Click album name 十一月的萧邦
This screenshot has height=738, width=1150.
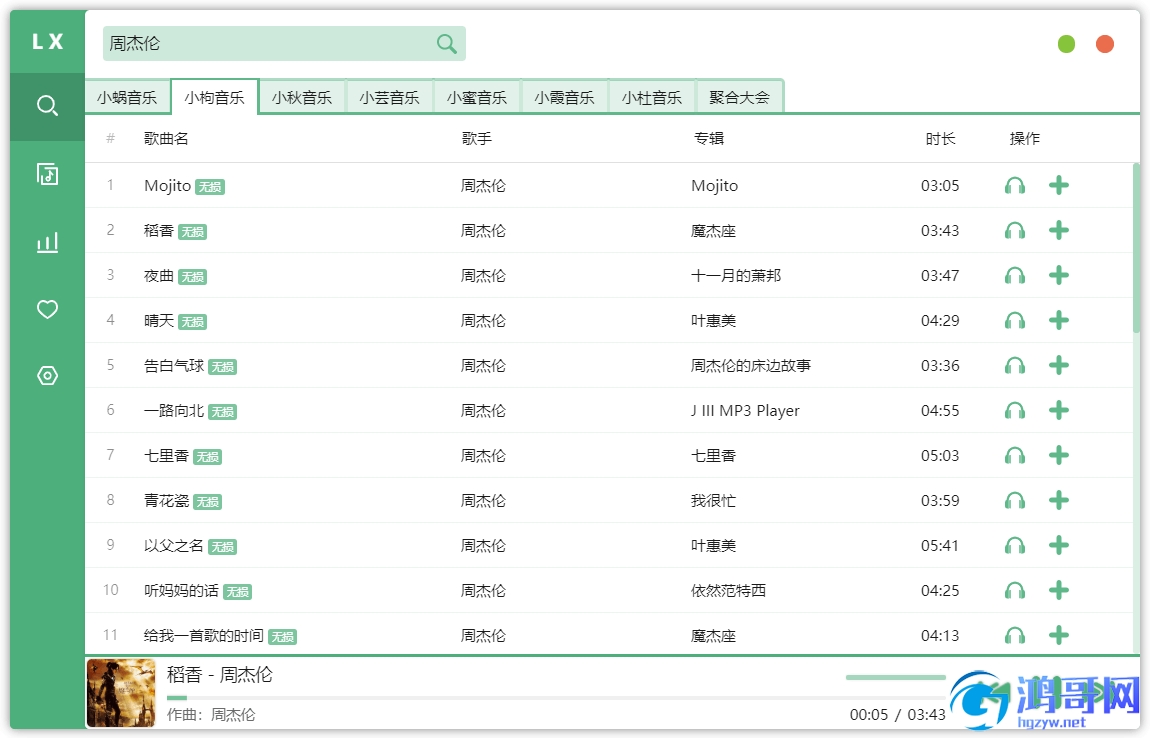click(736, 276)
